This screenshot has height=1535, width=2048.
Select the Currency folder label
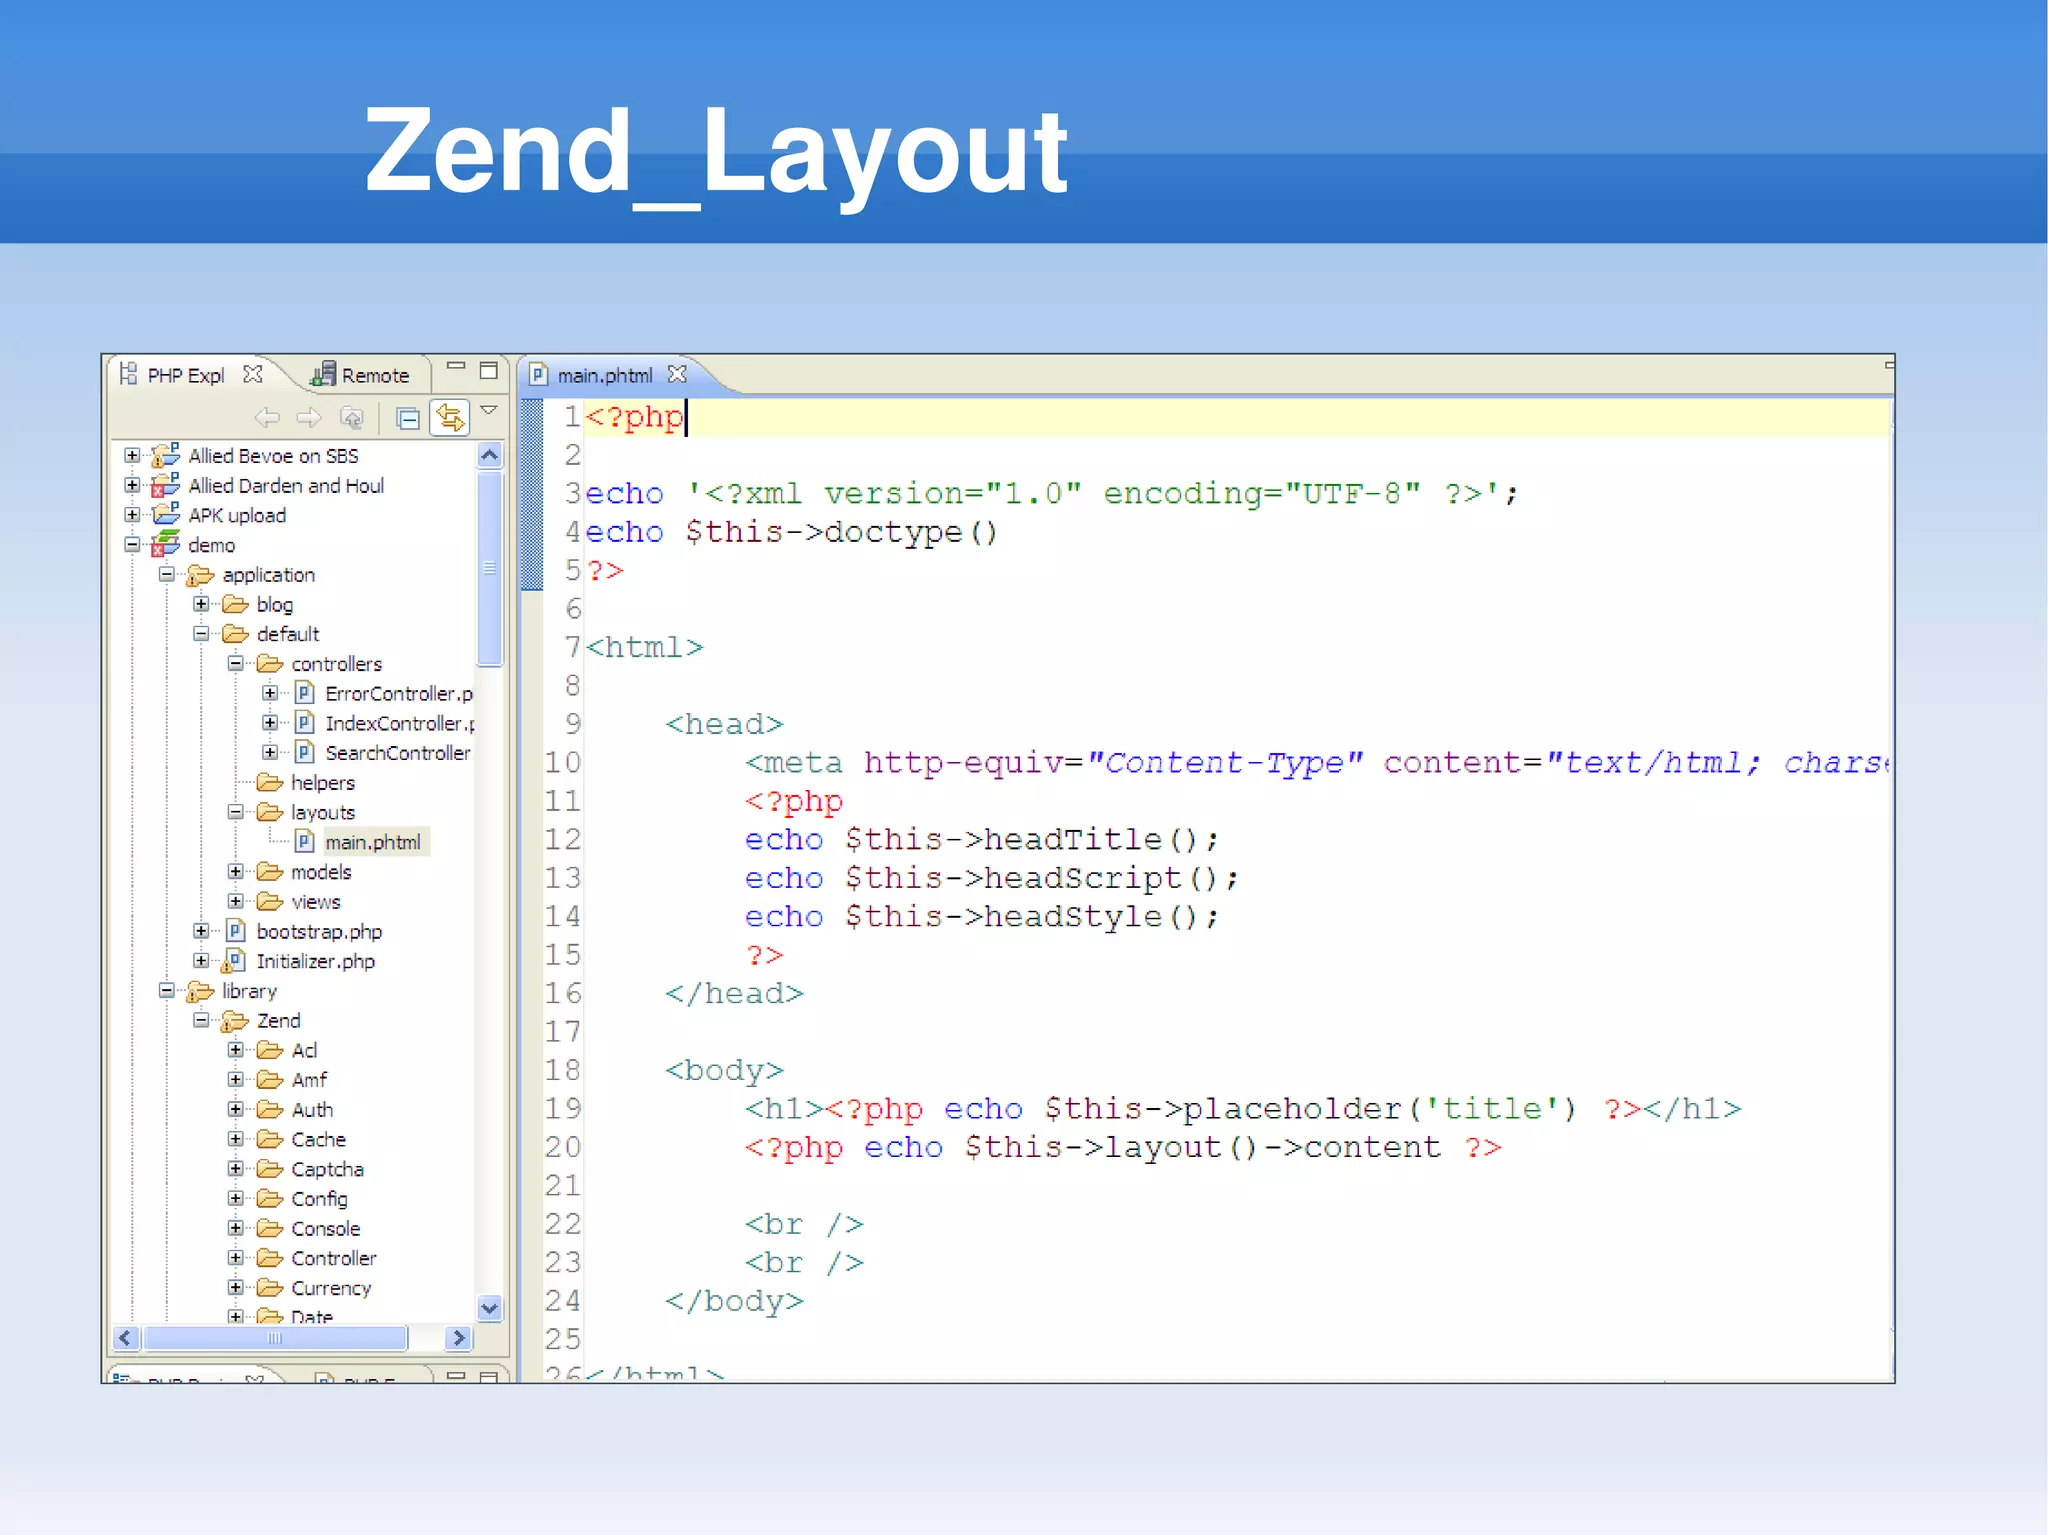click(331, 1288)
